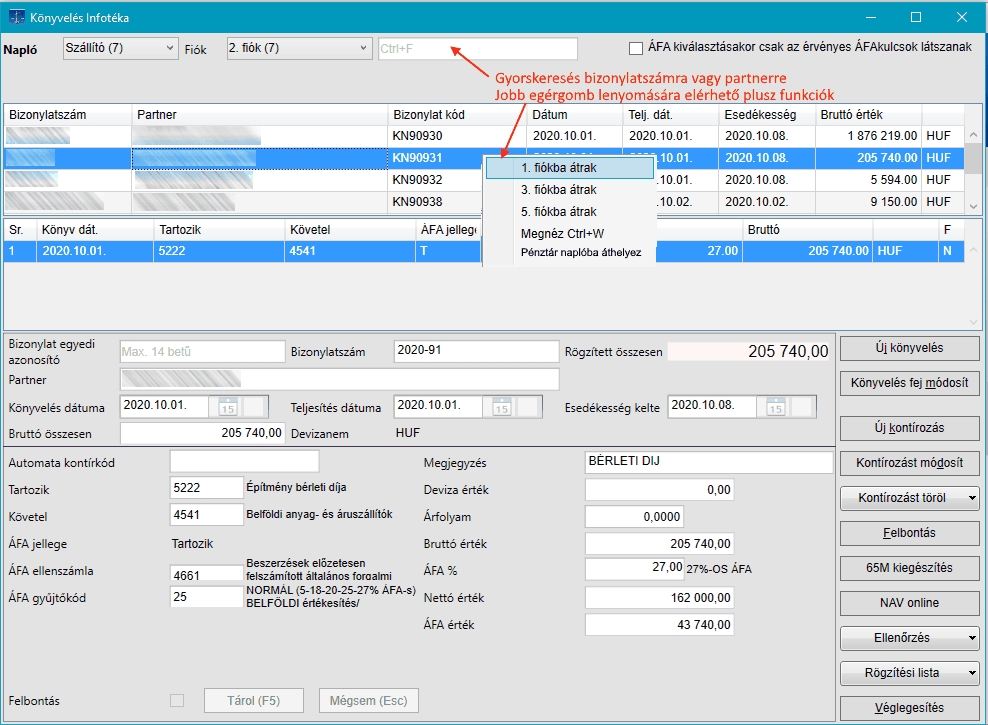Expand the Kontírozást töröl dropdown arrow
The image size is (988, 725).
click(x=971, y=498)
